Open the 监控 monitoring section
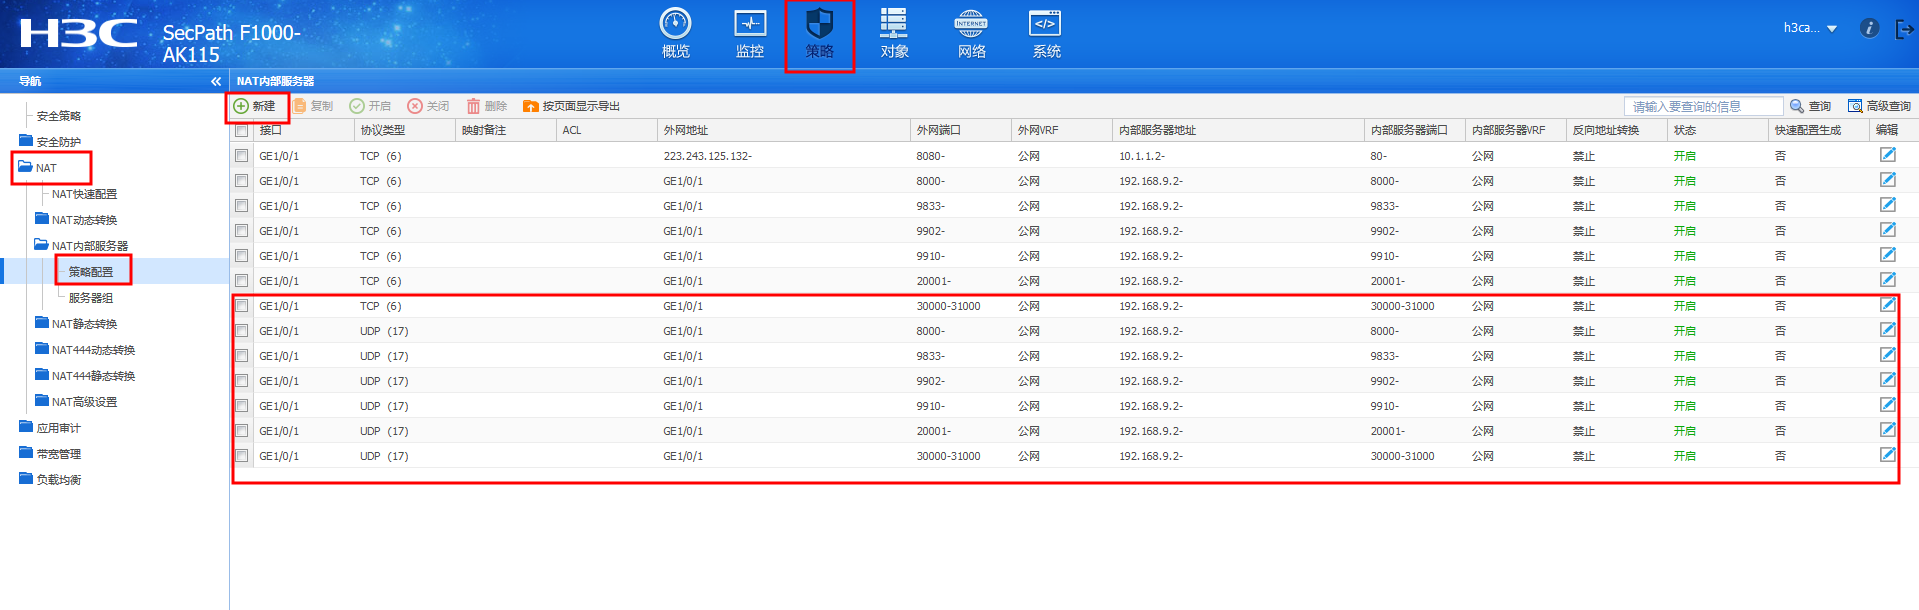 (750, 33)
